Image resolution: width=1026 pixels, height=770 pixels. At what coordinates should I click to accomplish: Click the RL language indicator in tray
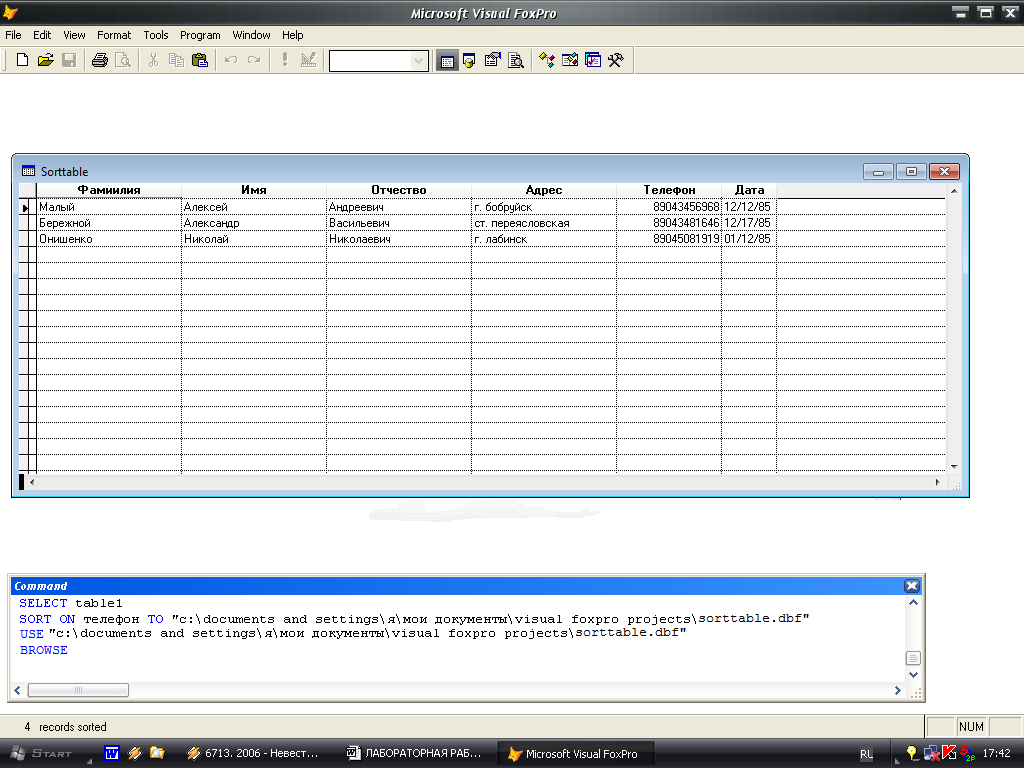(866, 754)
